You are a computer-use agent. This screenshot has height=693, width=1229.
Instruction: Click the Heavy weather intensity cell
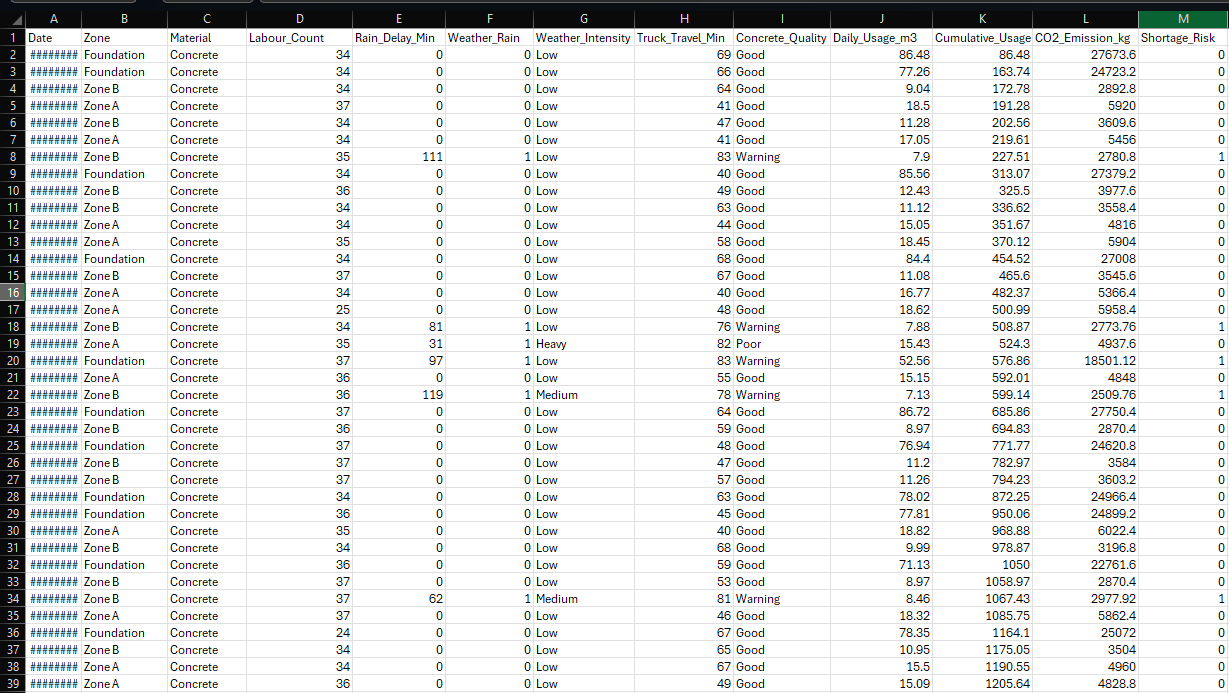point(583,344)
